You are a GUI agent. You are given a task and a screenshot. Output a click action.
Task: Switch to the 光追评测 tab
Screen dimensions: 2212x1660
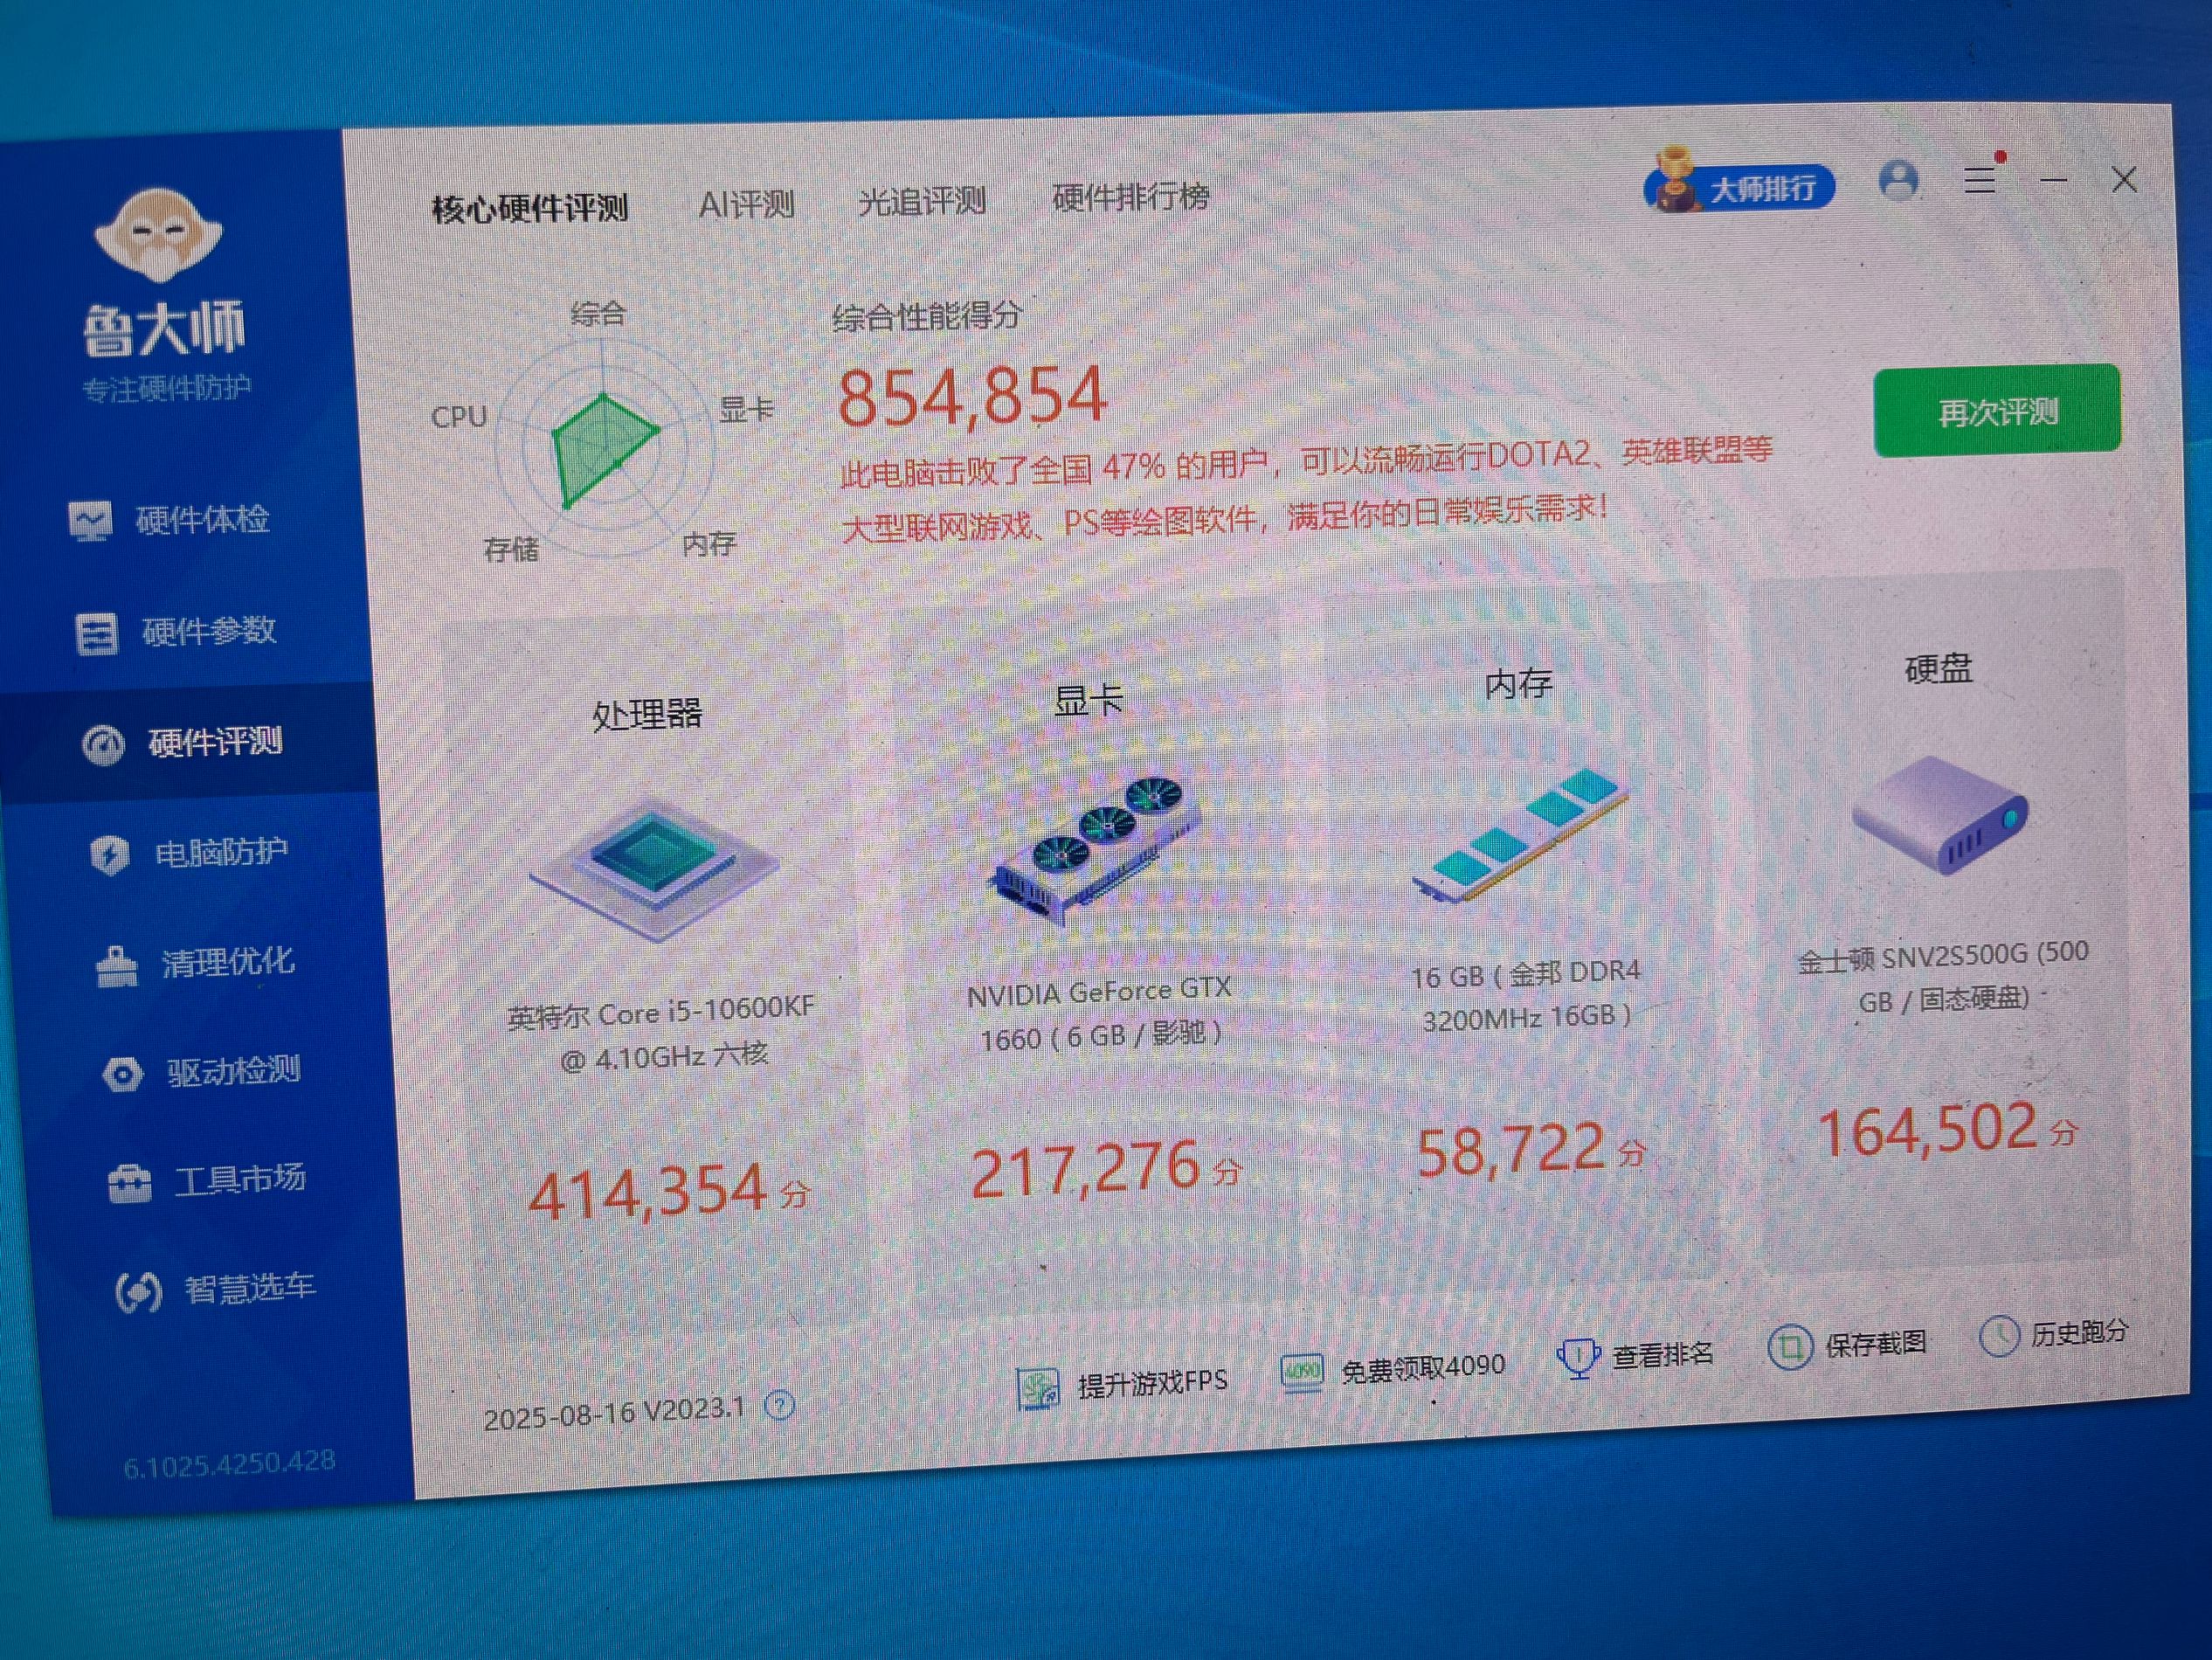click(922, 201)
